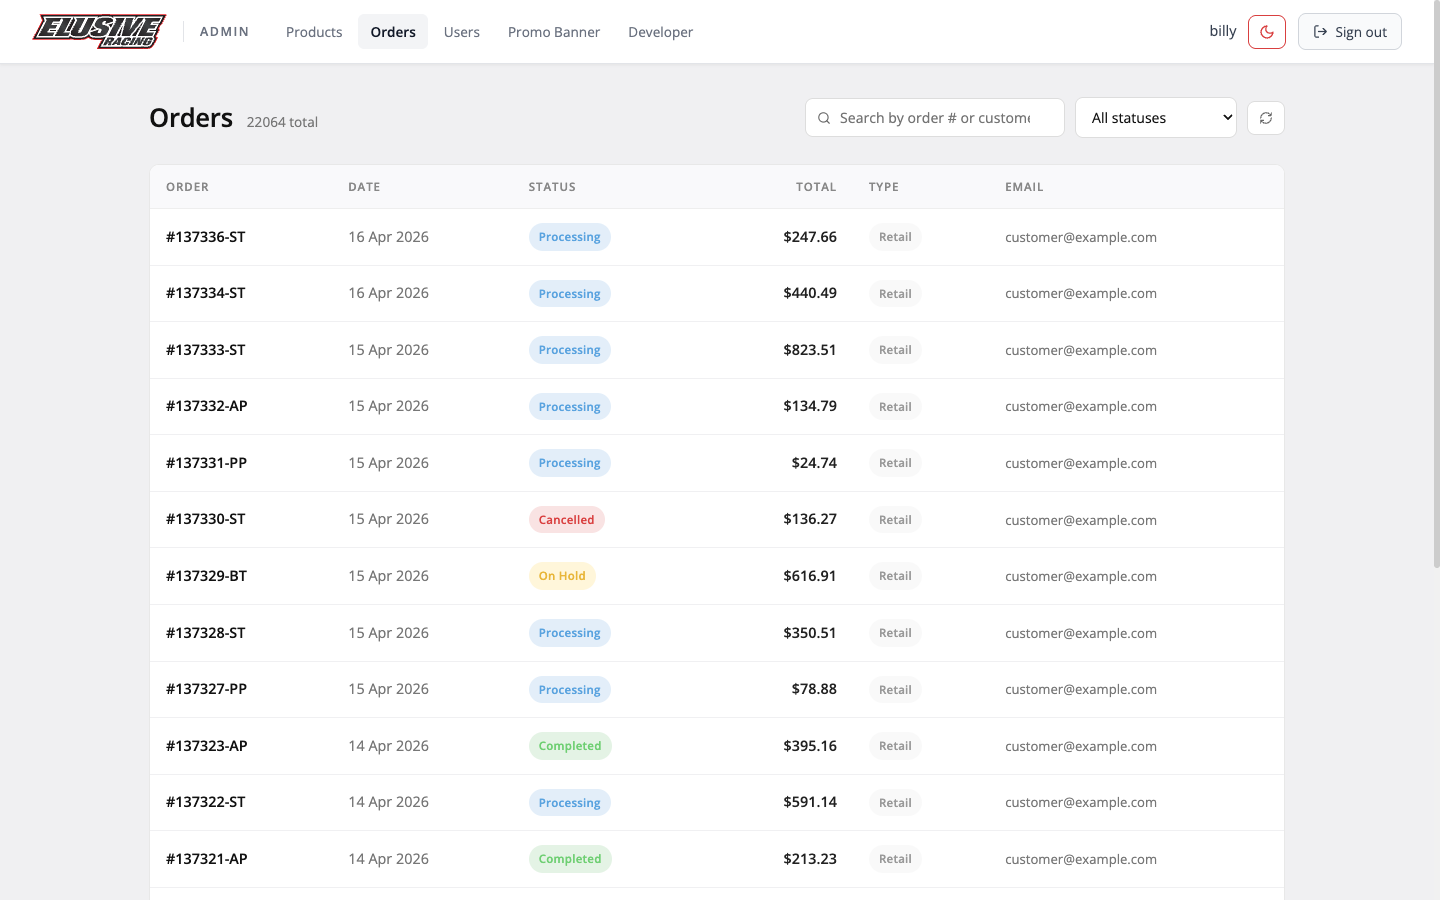The width and height of the screenshot is (1440, 900).
Task: Open the Promo Banner tab
Action: coord(554,32)
